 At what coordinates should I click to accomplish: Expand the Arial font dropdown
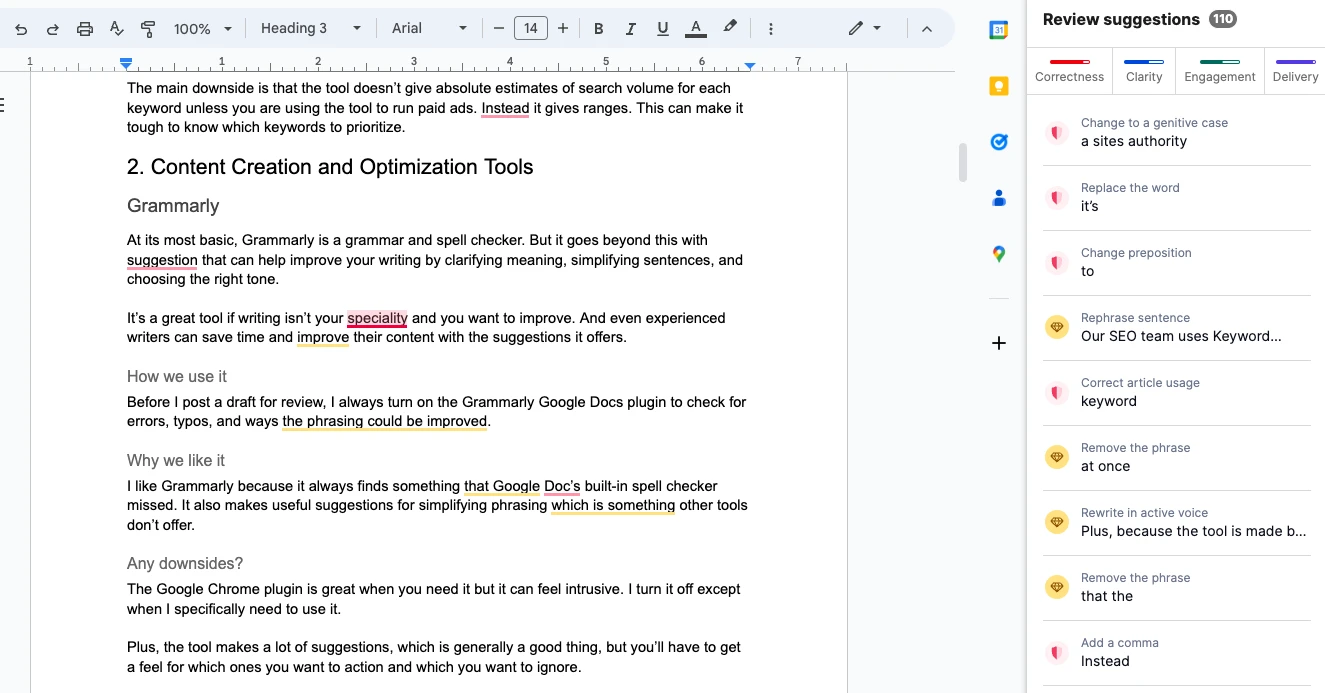[x=429, y=28]
